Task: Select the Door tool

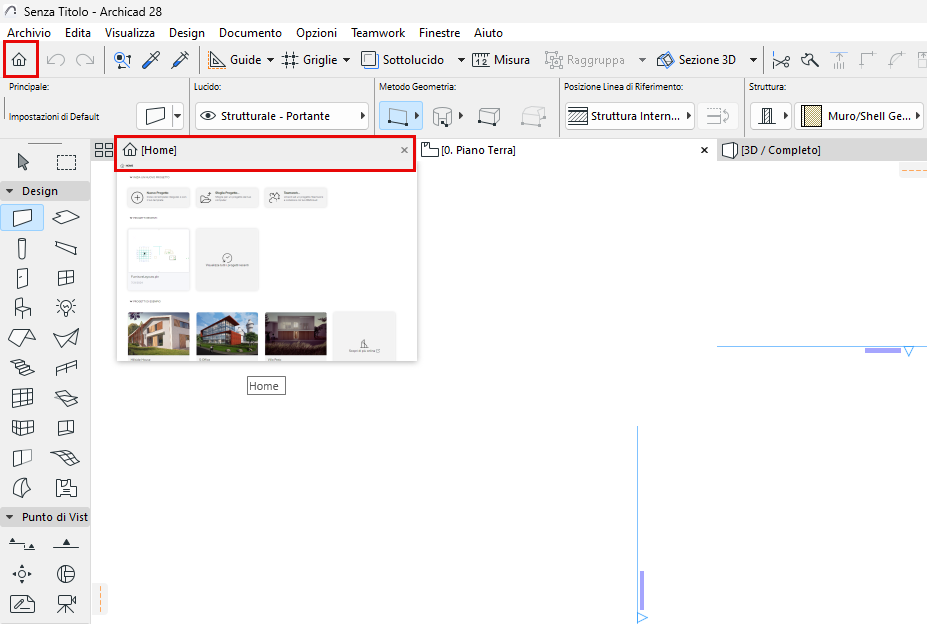Action: (x=22, y=278)
